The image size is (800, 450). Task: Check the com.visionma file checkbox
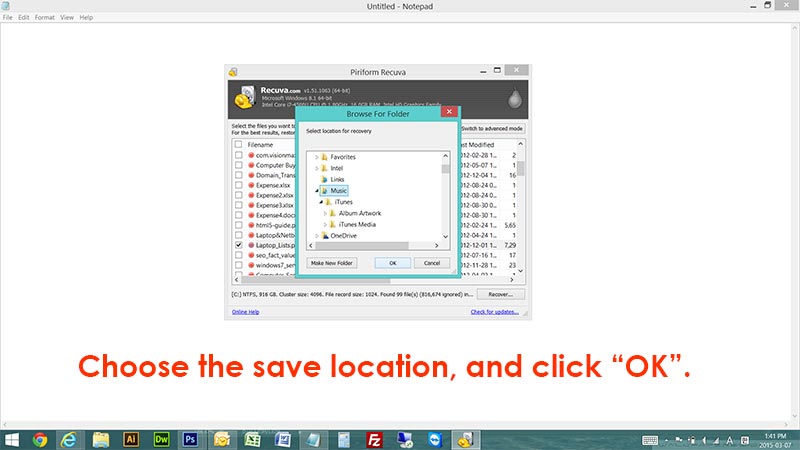click(238, 155)
